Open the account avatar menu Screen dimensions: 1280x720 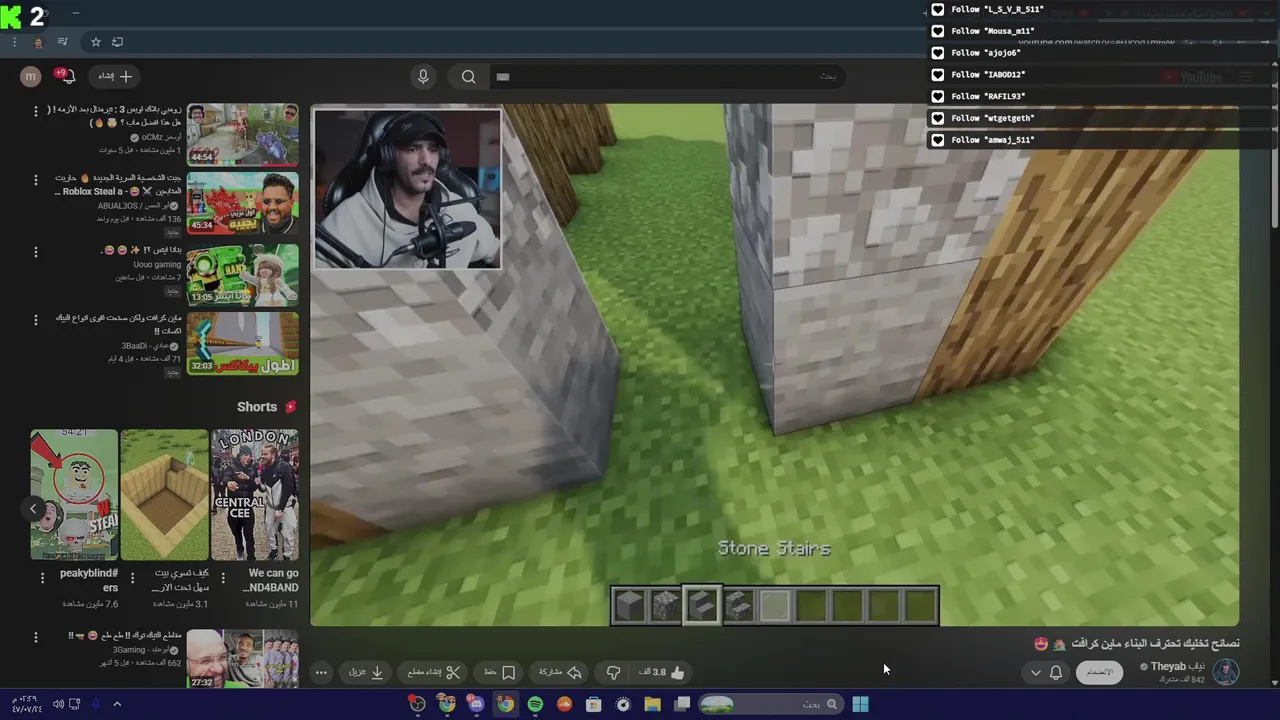coord(31,76)
